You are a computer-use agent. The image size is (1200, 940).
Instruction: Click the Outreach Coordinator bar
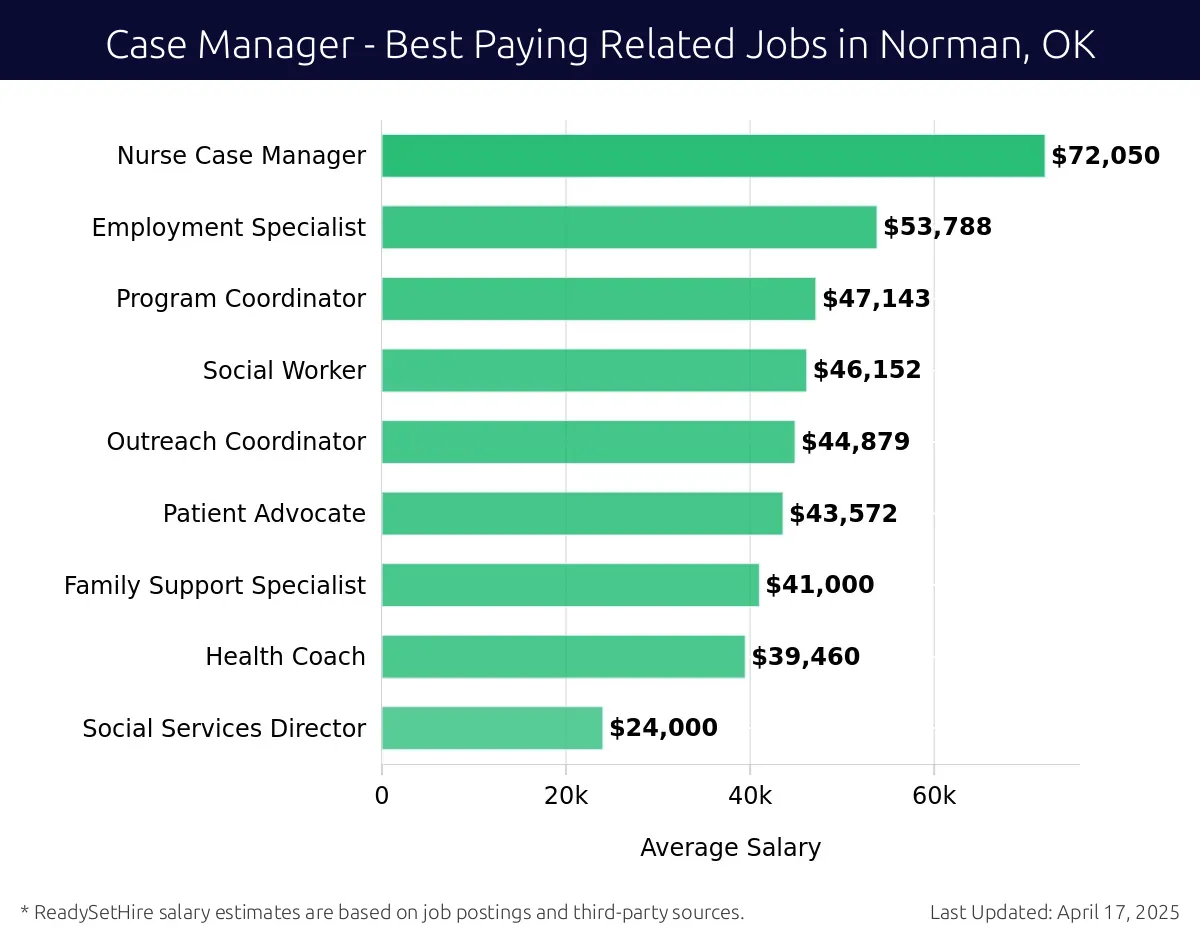[588, 442]
